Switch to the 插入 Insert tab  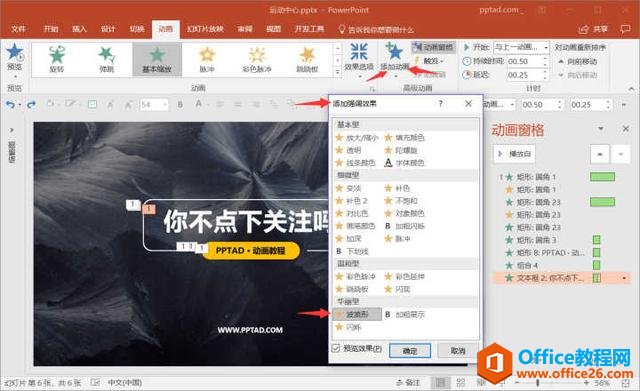(x=80, y=29)
